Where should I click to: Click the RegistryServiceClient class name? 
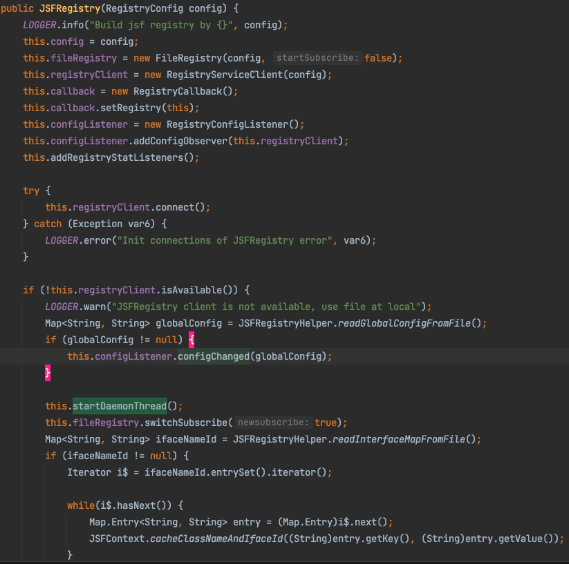(225, 75)
